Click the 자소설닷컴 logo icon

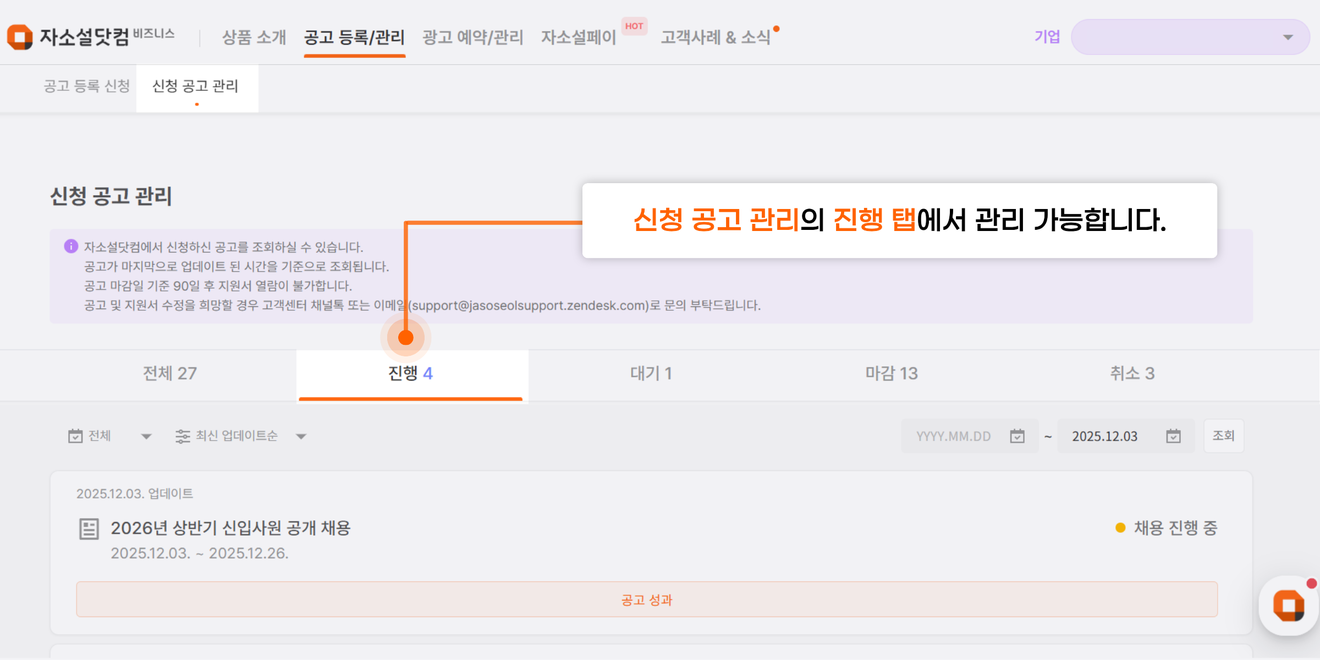pos(20,37)
